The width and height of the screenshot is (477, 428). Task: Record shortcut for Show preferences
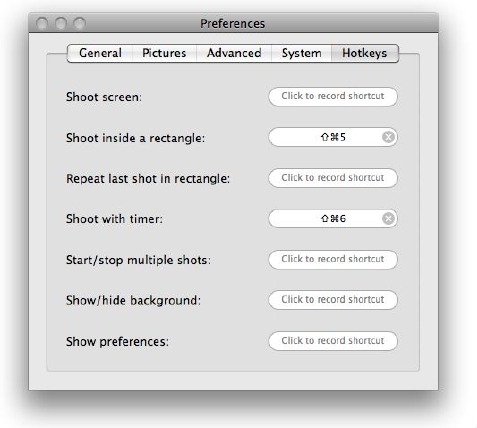click(x=333, y=341)
